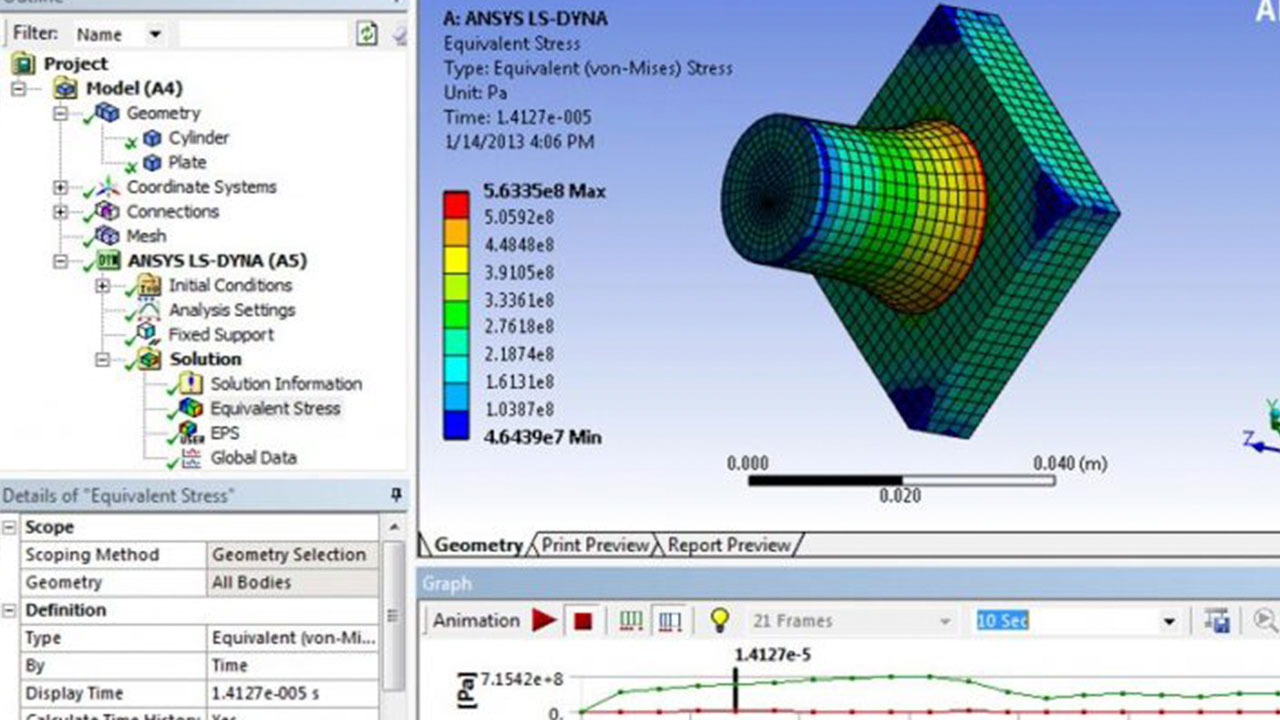Select the Mesh item in tree
The width and height of the screenshot is (1280, 720).
click(146, 236)
